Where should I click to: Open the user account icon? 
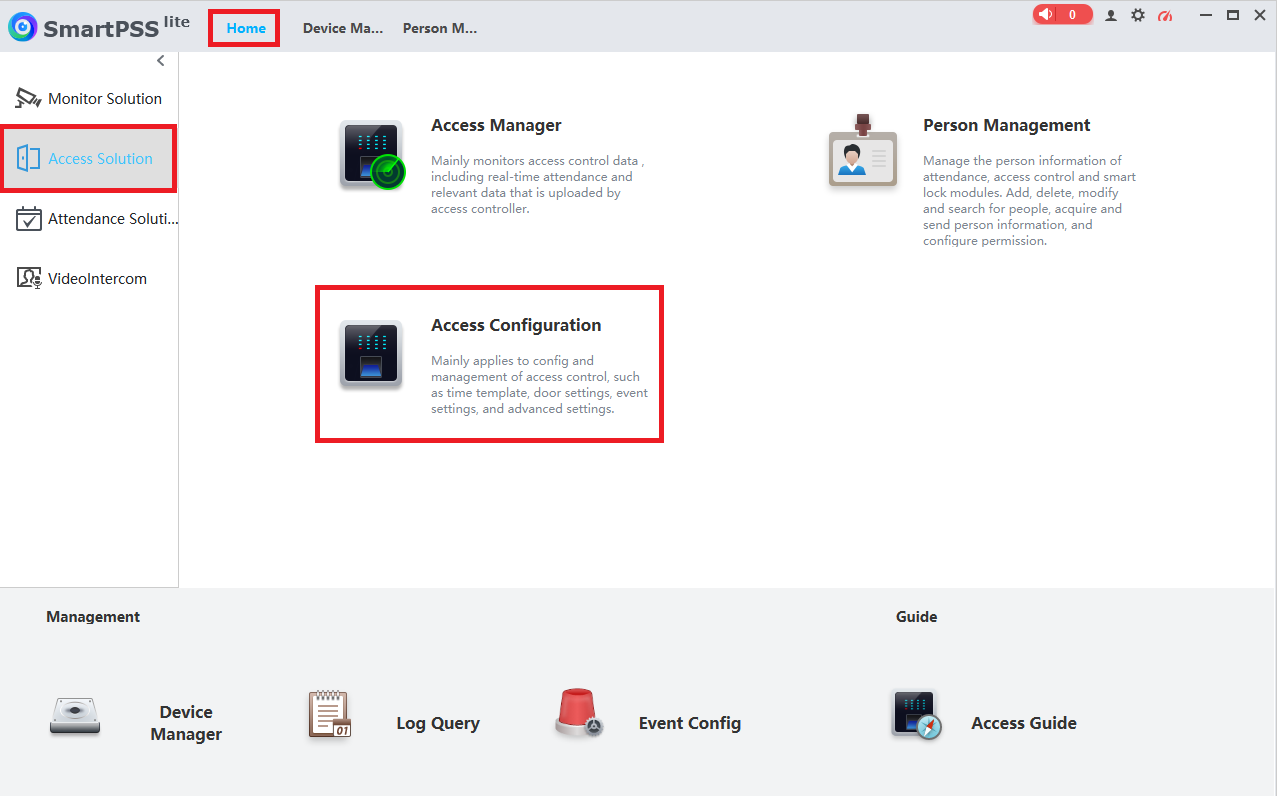click(1111, 15)
